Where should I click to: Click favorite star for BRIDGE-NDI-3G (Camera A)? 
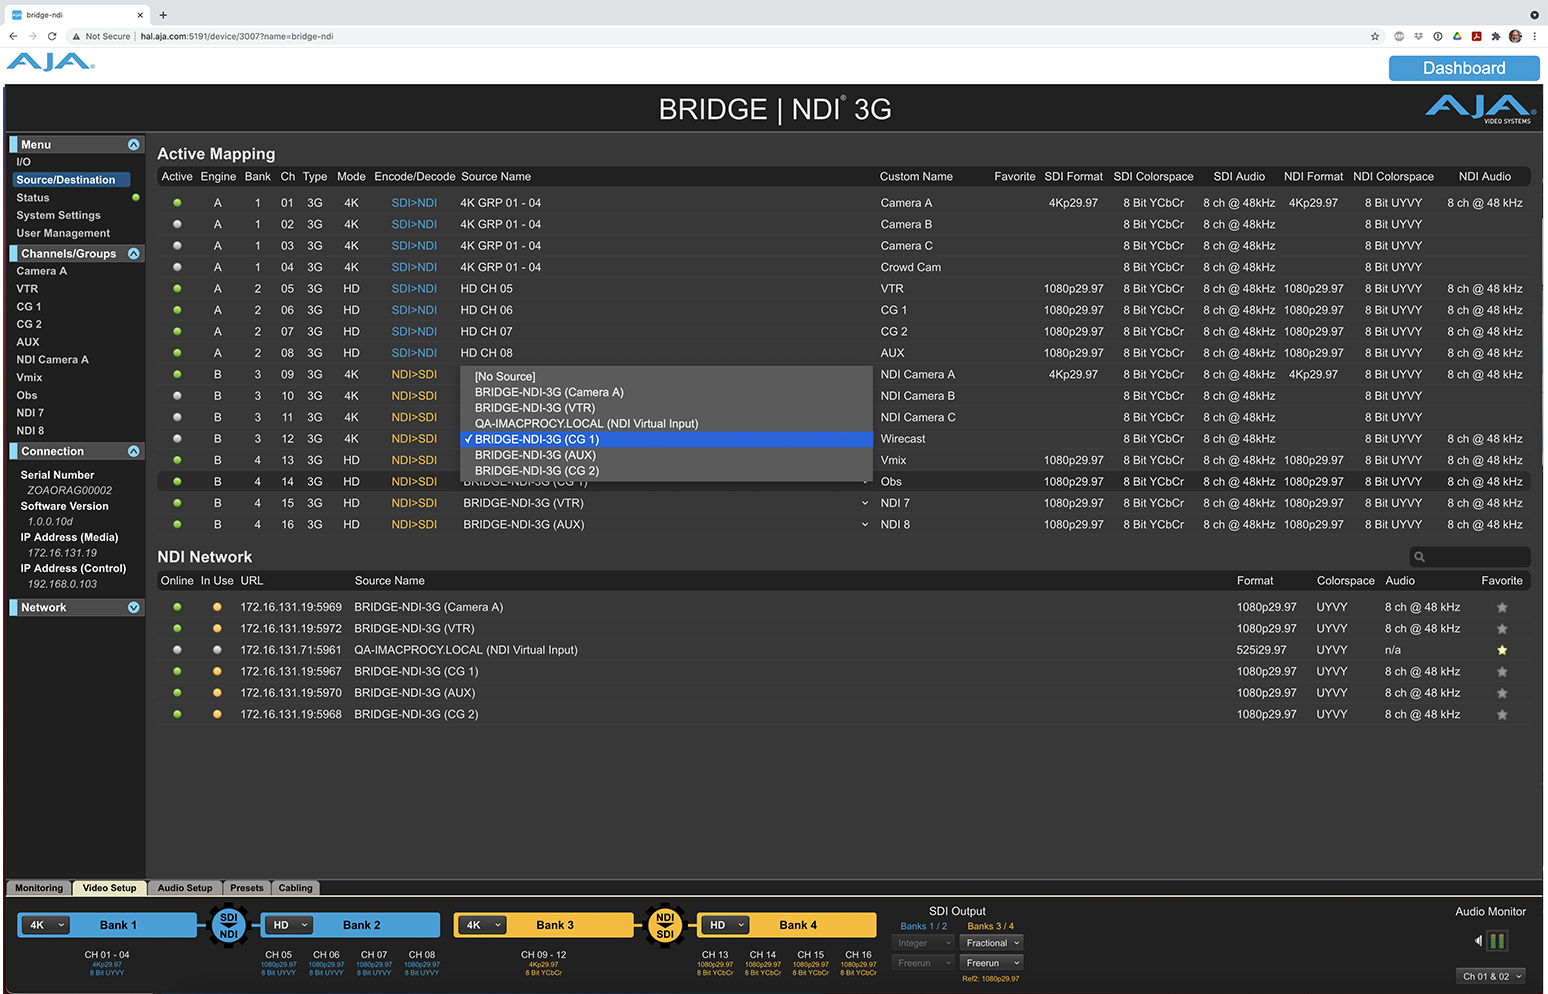1501,607
